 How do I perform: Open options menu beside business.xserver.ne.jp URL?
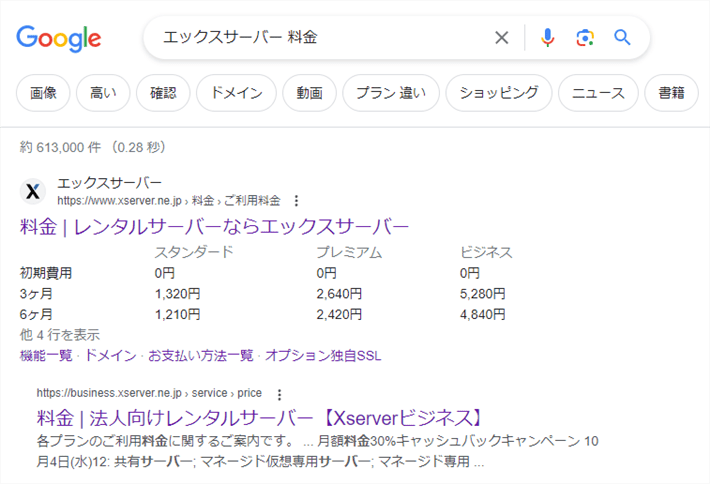click(x=279, y=394)
